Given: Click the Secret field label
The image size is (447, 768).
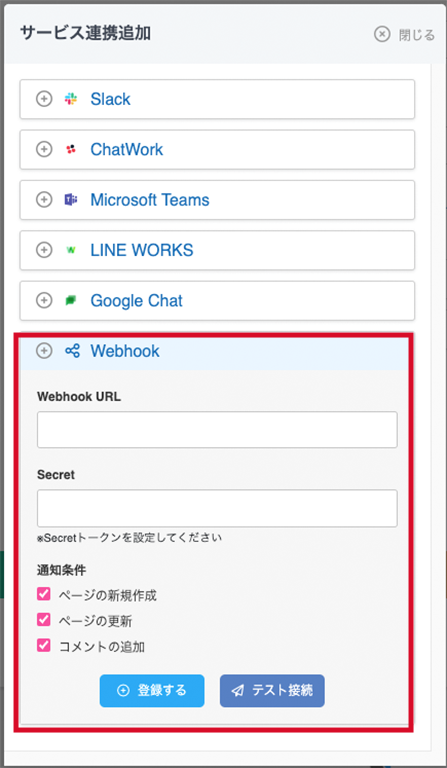Looking at the screenshot, I should 56,475.
